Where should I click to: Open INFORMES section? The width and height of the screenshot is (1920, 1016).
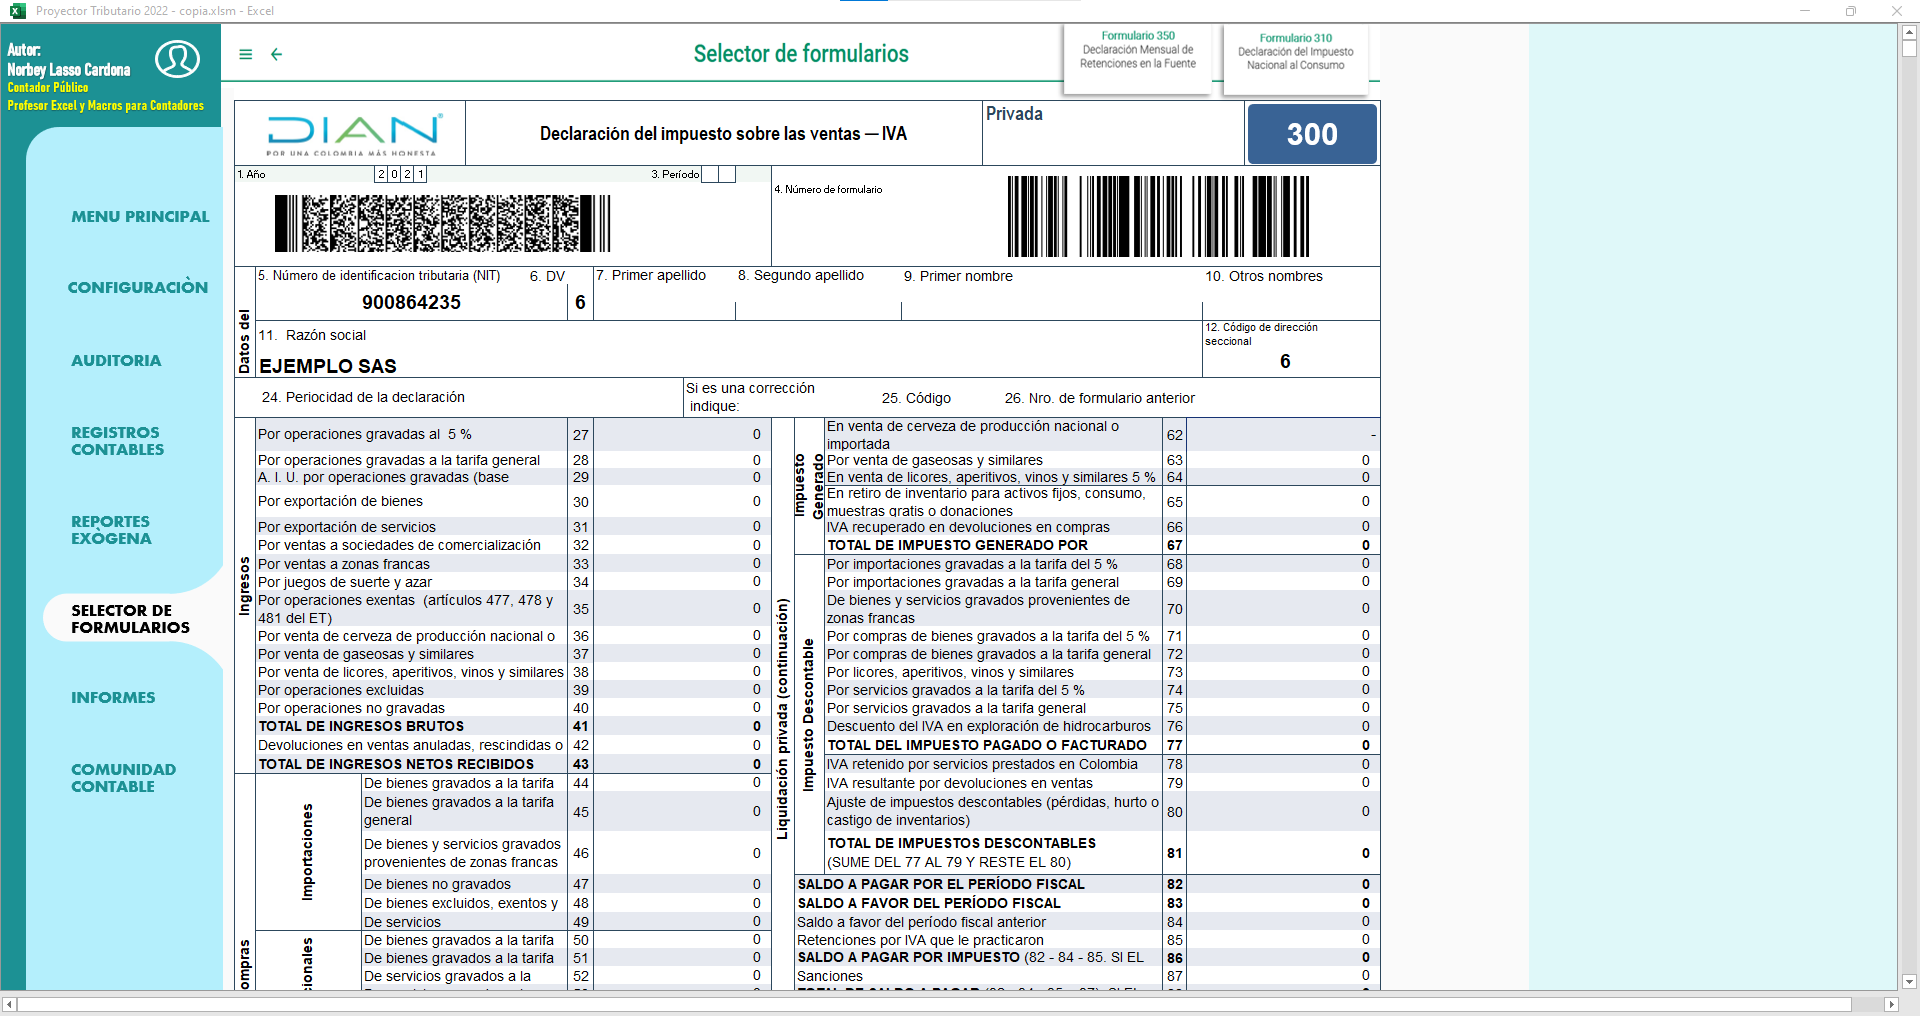point(113,698)
